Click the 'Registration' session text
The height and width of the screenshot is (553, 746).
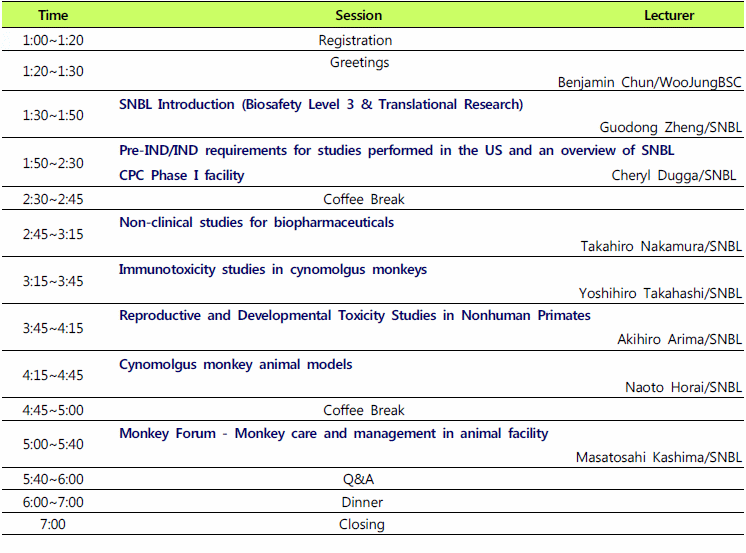pyautogui.click(x=355, y=40)
